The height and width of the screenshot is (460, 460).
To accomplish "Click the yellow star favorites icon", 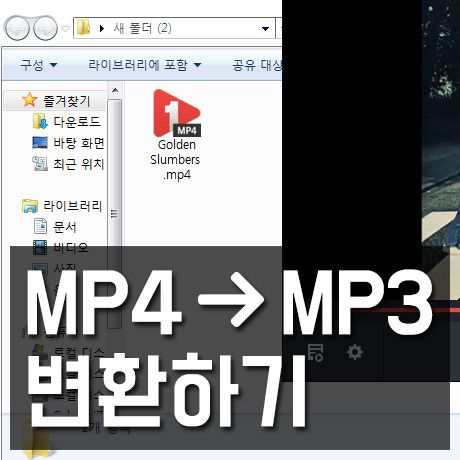I will pyautogui.click(x=29, y=100).
